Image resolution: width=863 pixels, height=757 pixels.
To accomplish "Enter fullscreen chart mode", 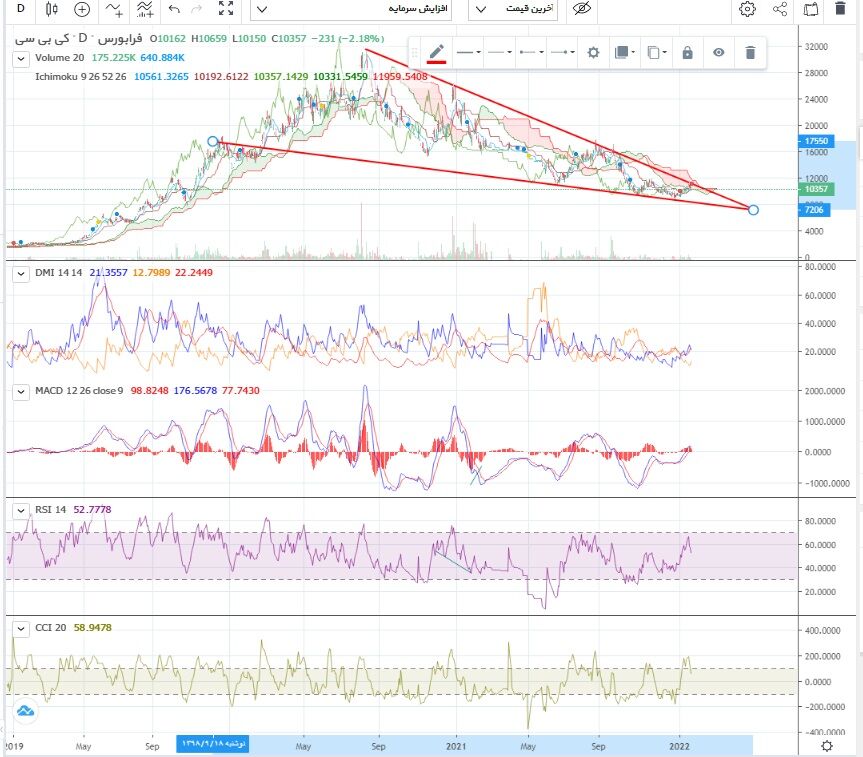I will pyautogui.click(x=227, y=9).
